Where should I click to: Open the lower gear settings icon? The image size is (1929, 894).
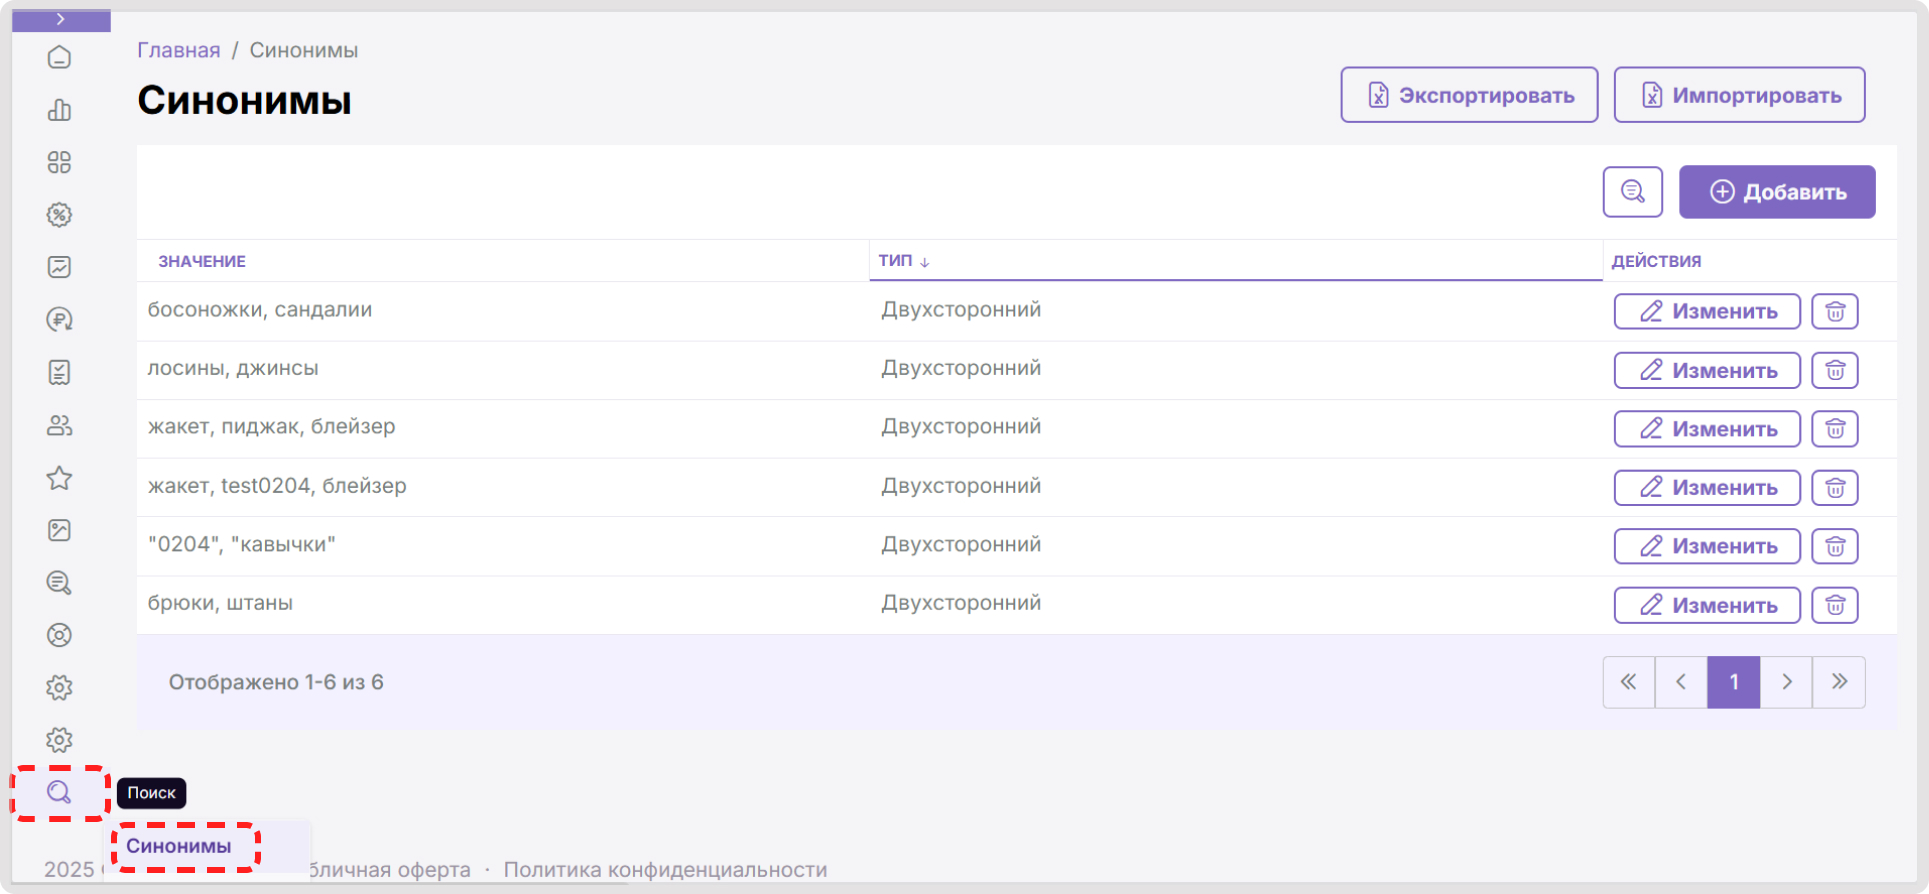(x=60, y=740)
